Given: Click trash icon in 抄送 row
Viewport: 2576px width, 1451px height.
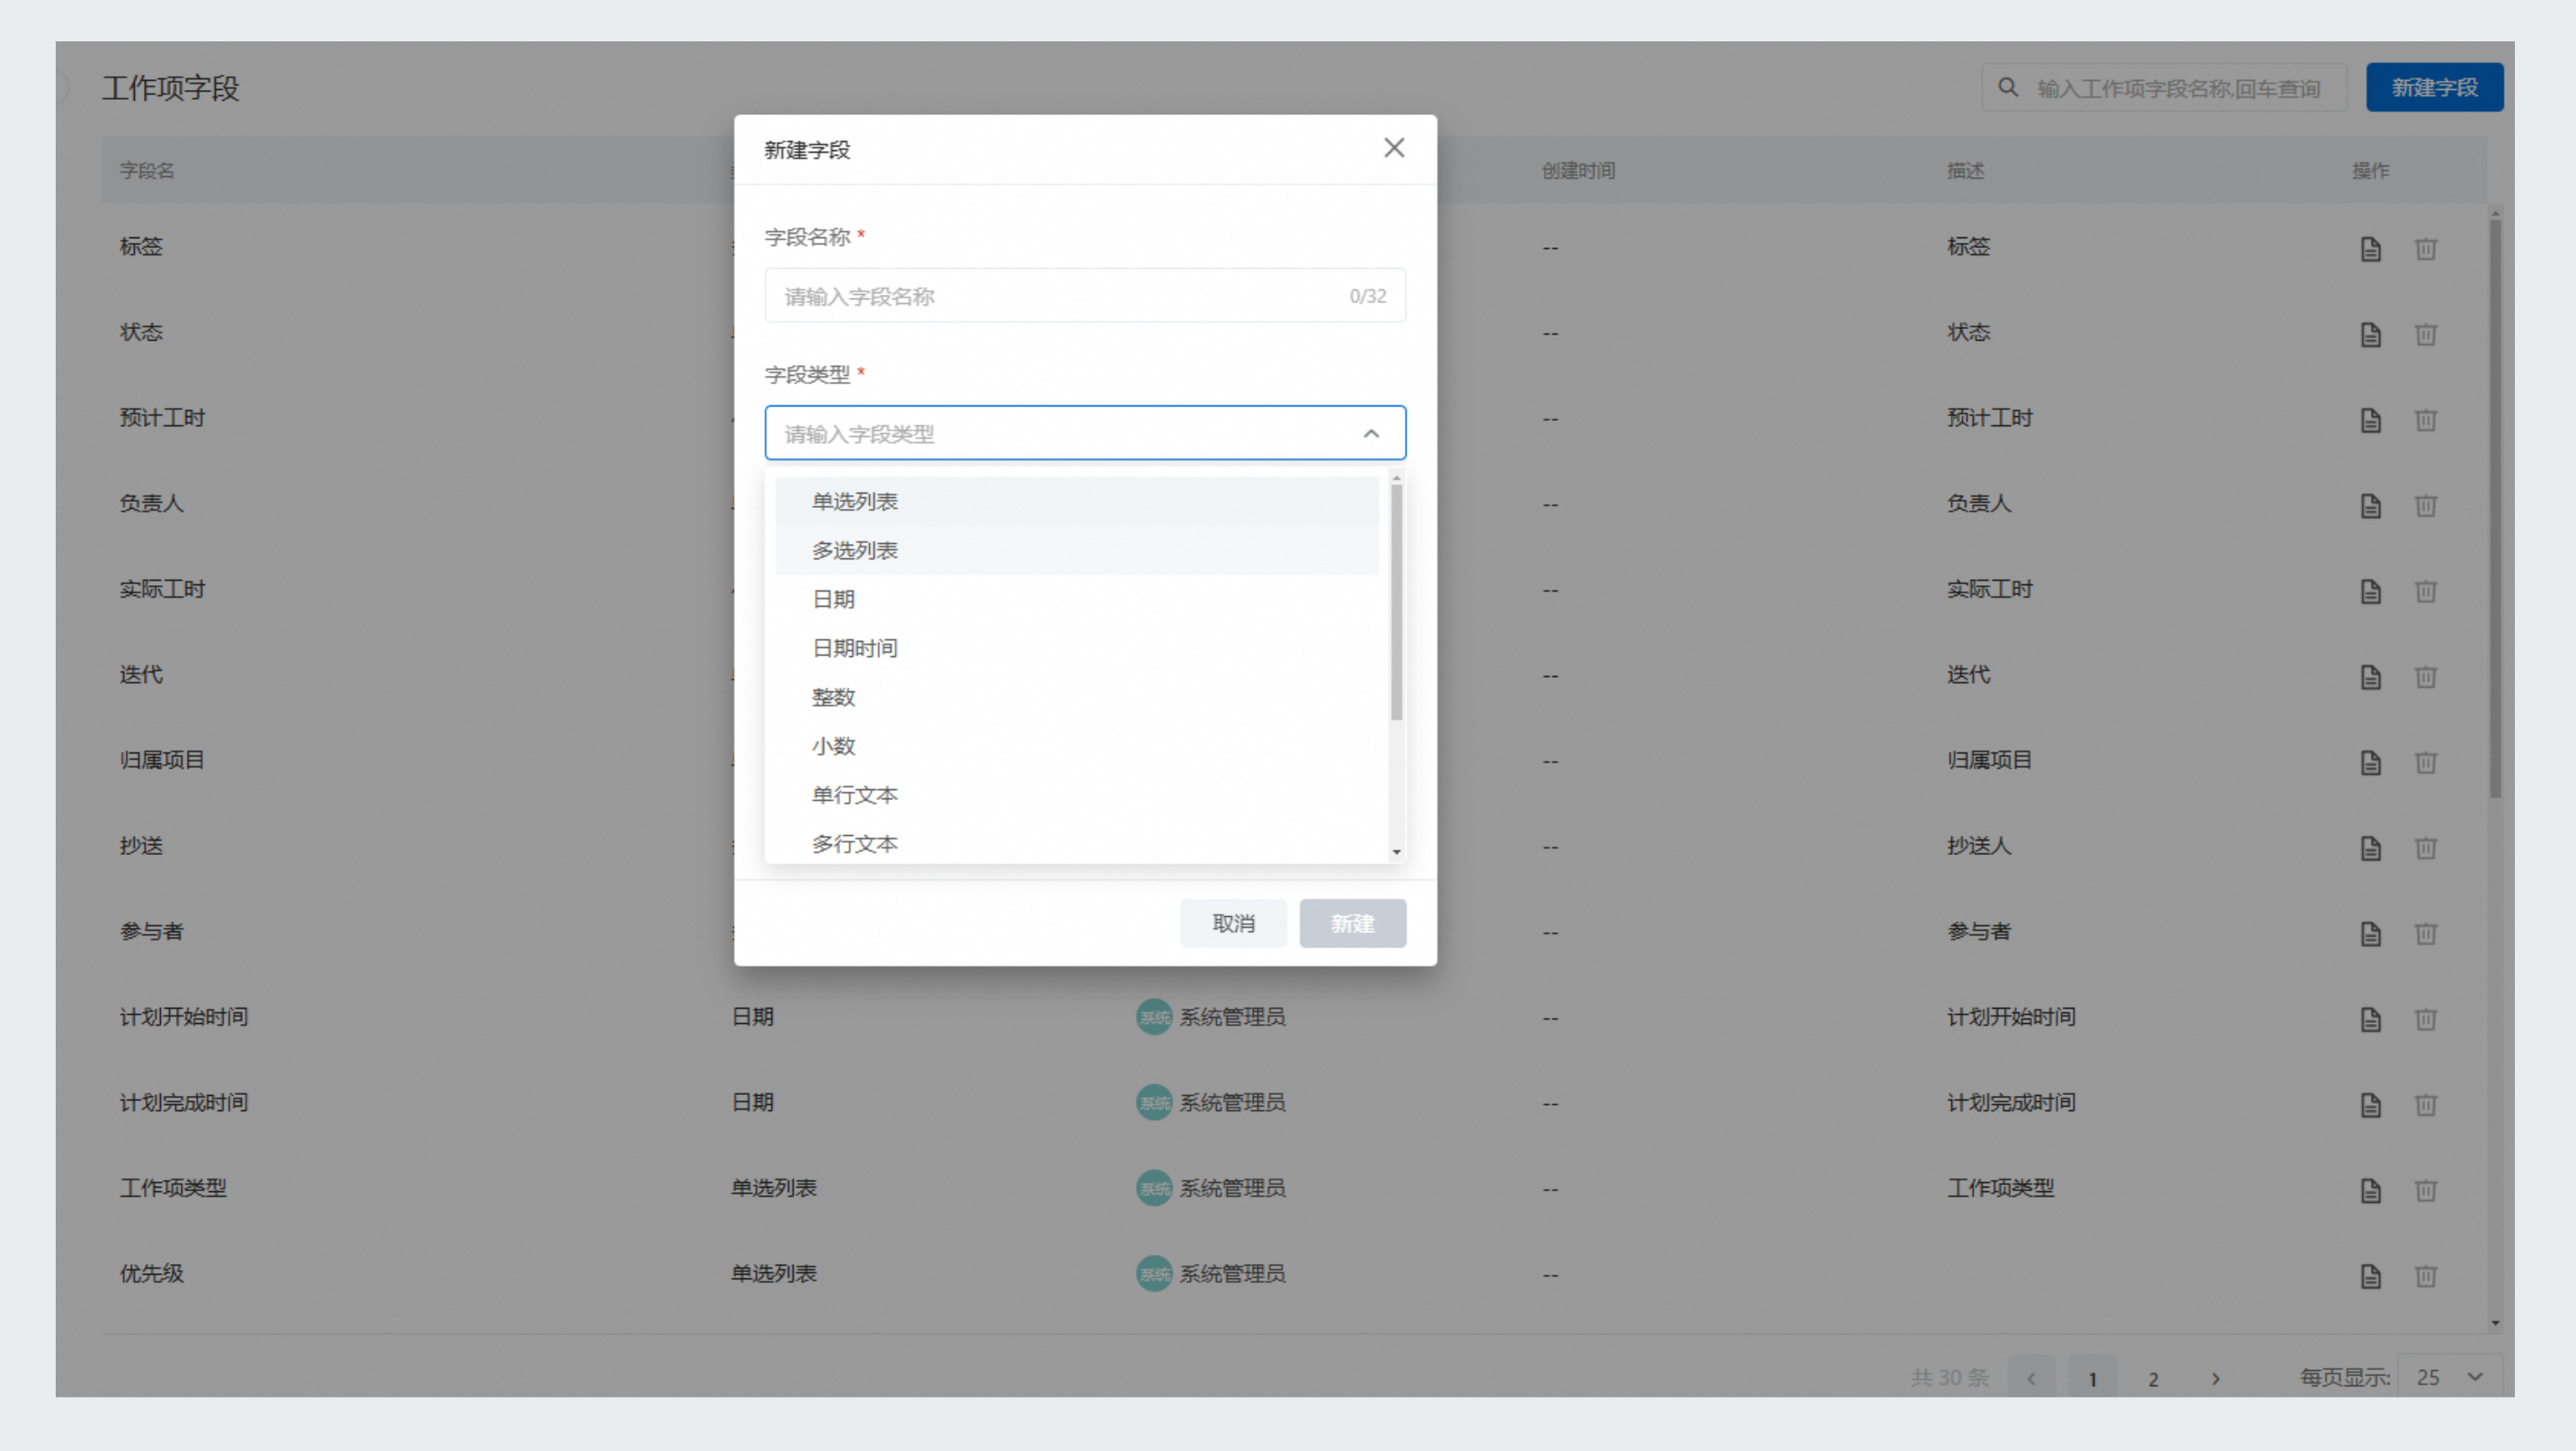Looking at the screenshot, I should [2425, 848].
